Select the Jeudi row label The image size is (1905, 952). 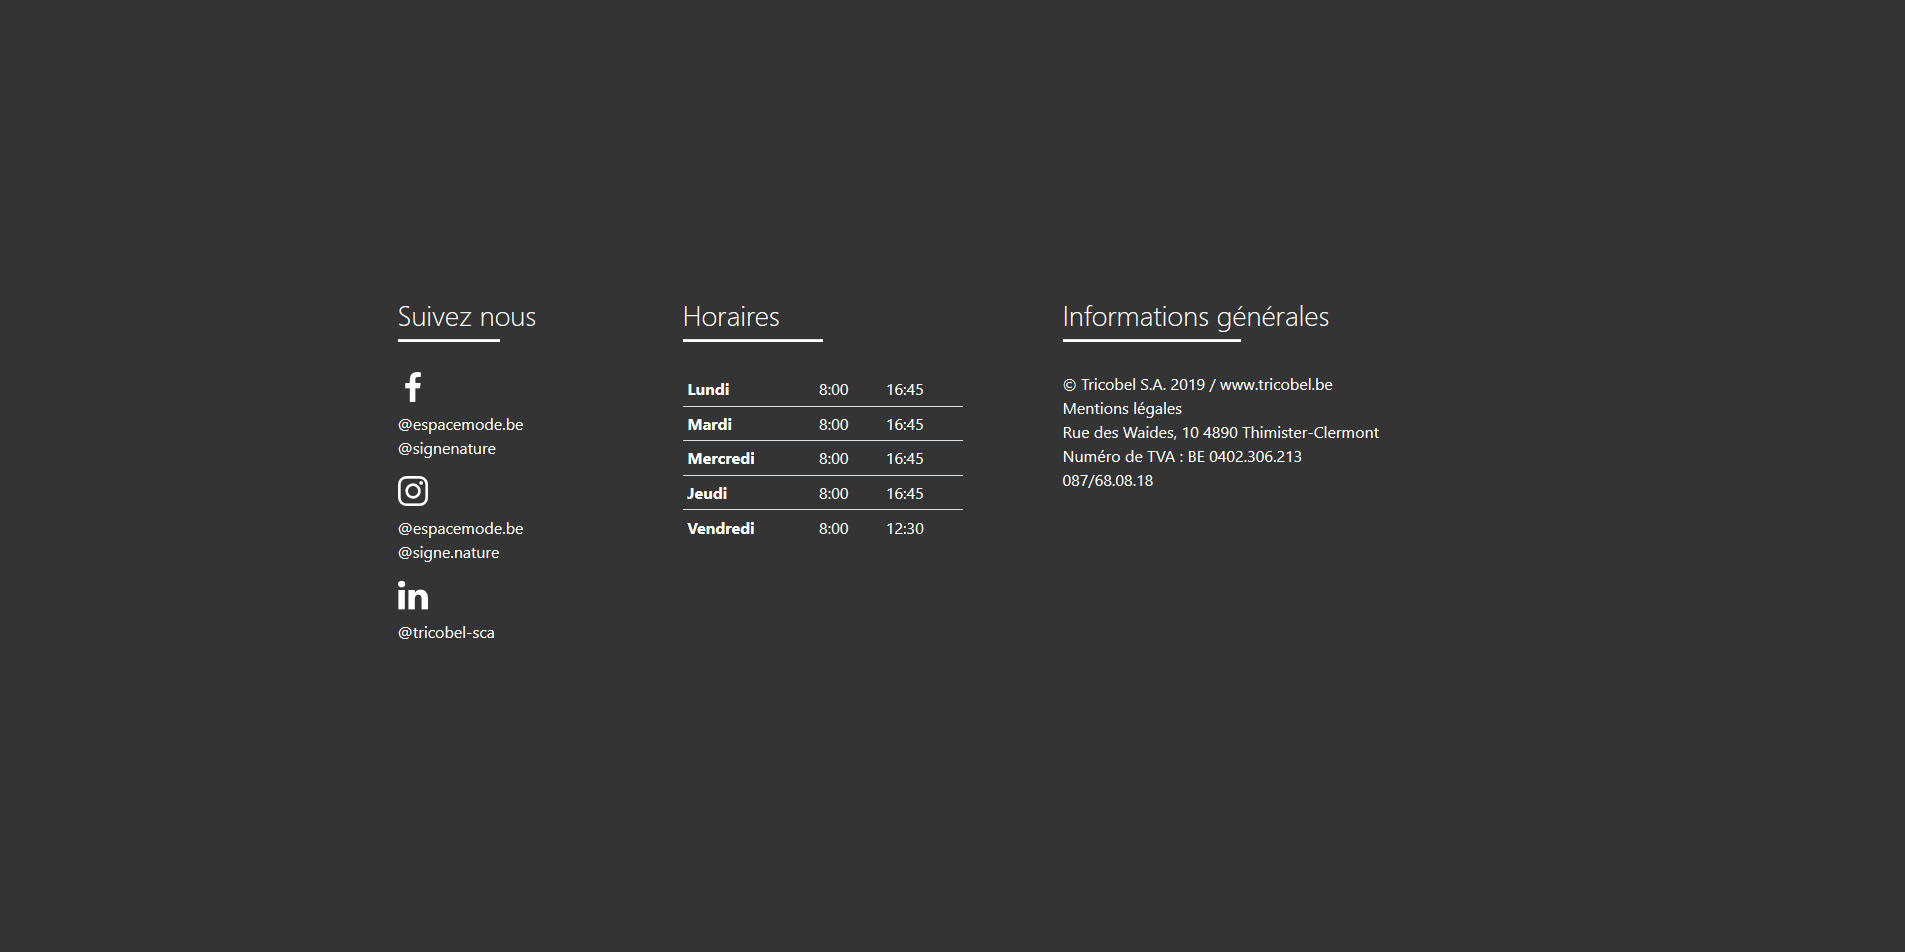click(x=707, y=493)
